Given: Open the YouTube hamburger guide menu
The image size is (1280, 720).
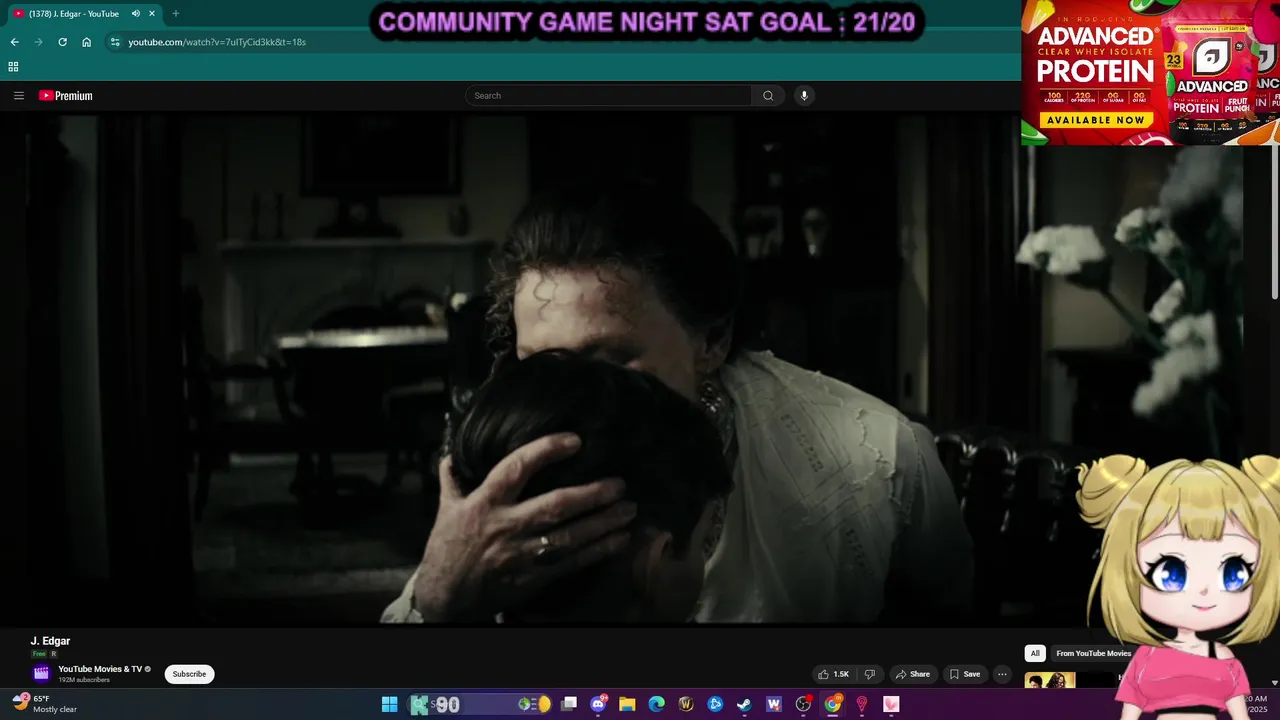Looking at the screenshot, I should point(18,96).
